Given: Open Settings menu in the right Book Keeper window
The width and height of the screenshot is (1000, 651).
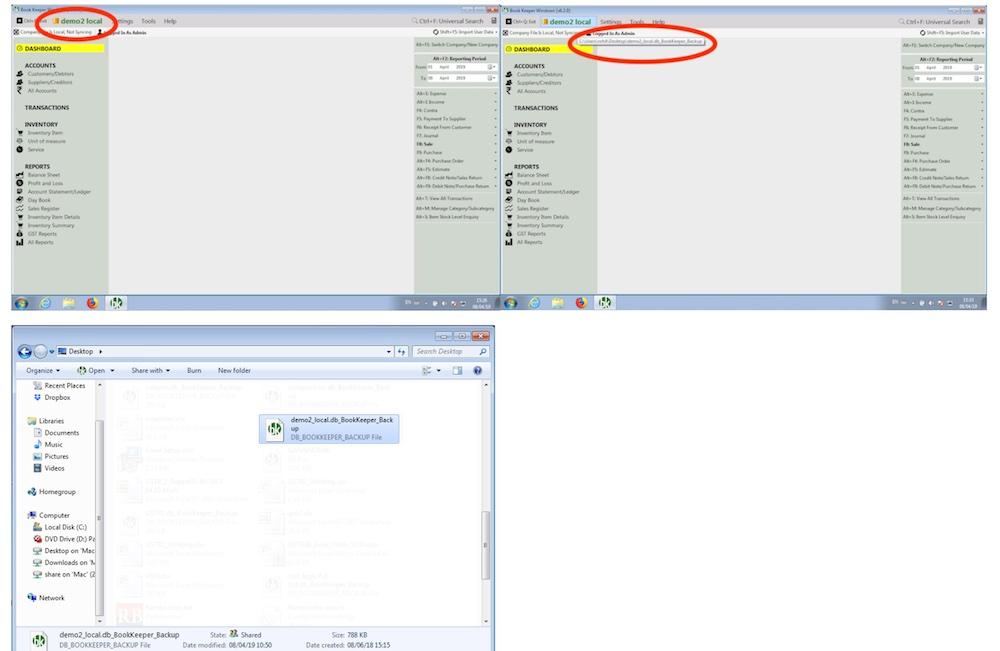Looking at the screenshot, I should pyautogui.click(x=610, y=22).
